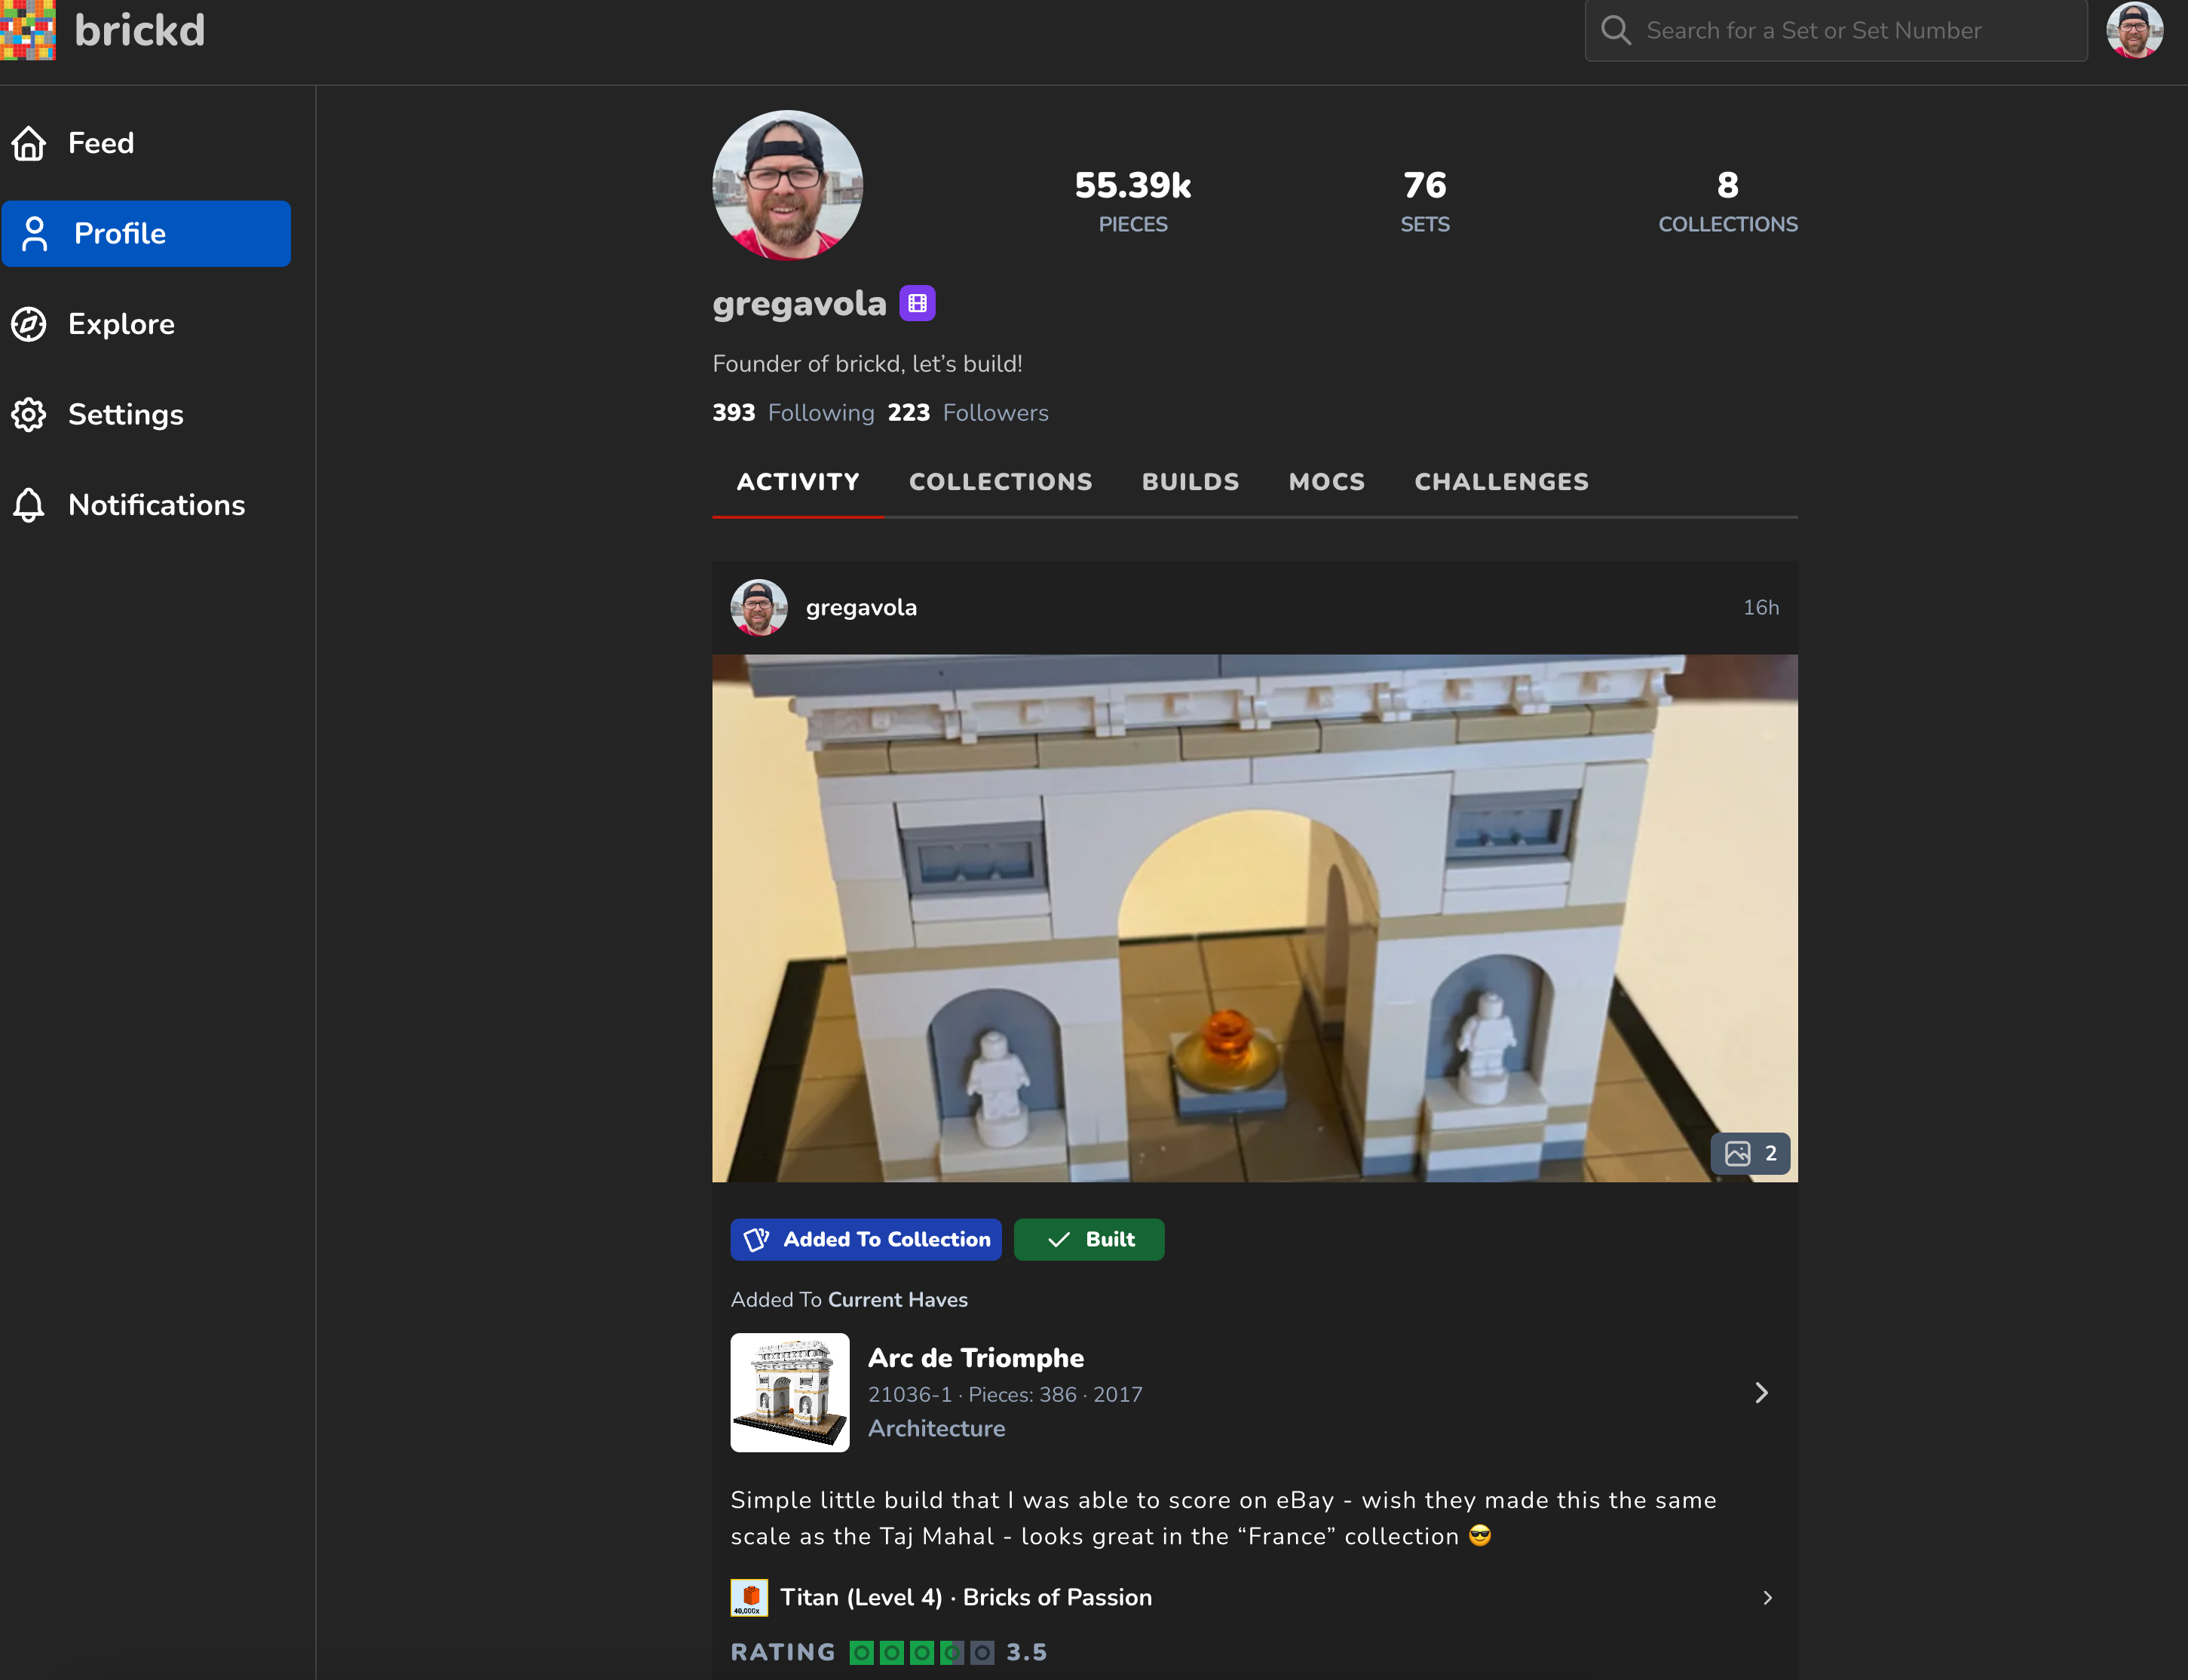The width and height of the screenshot is (2188, 1680).
Task: Switch to the Collections tab
Action: [1000, 482]
